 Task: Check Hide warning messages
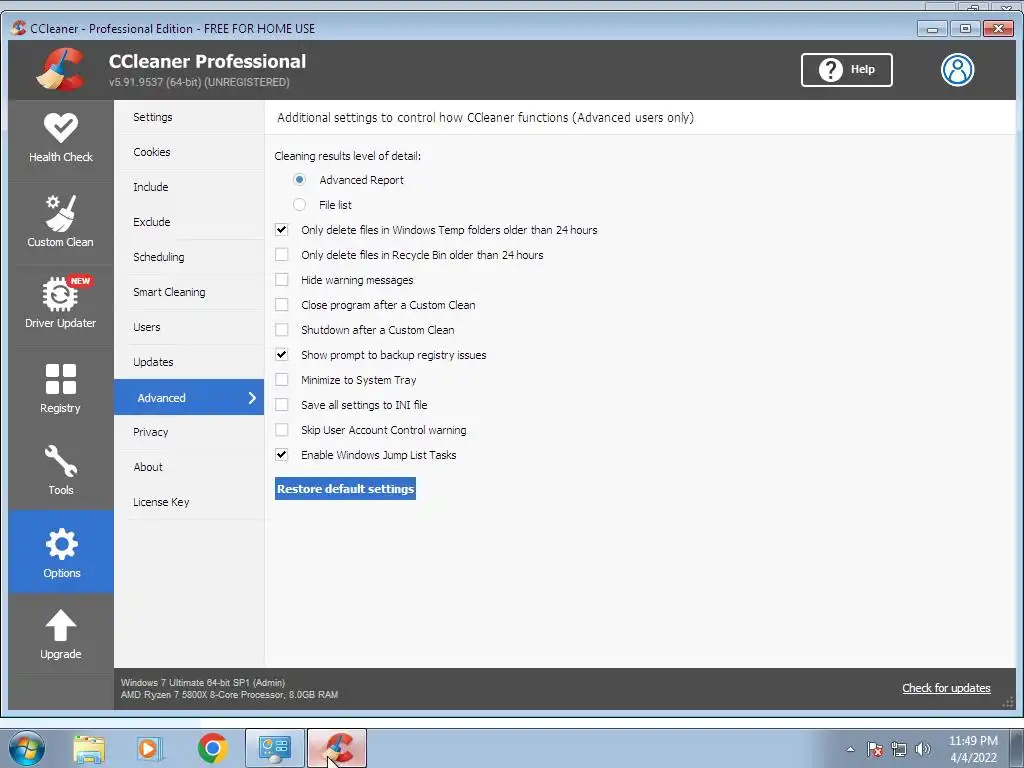coord(281,280)
